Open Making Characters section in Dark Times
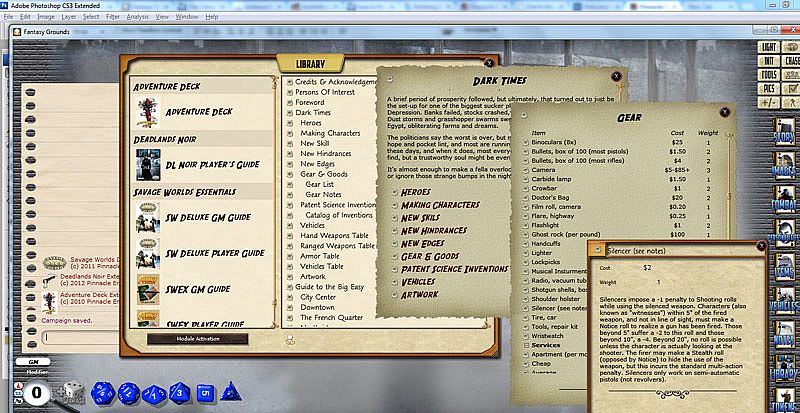Screen dimensions: 800x413 [x=440, y=205]
